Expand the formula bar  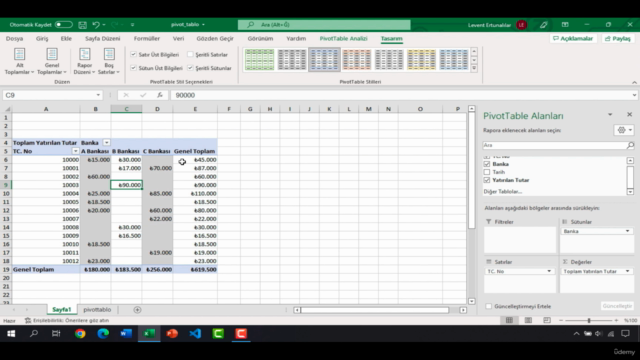pyautogui.click(x=634, y=95)
